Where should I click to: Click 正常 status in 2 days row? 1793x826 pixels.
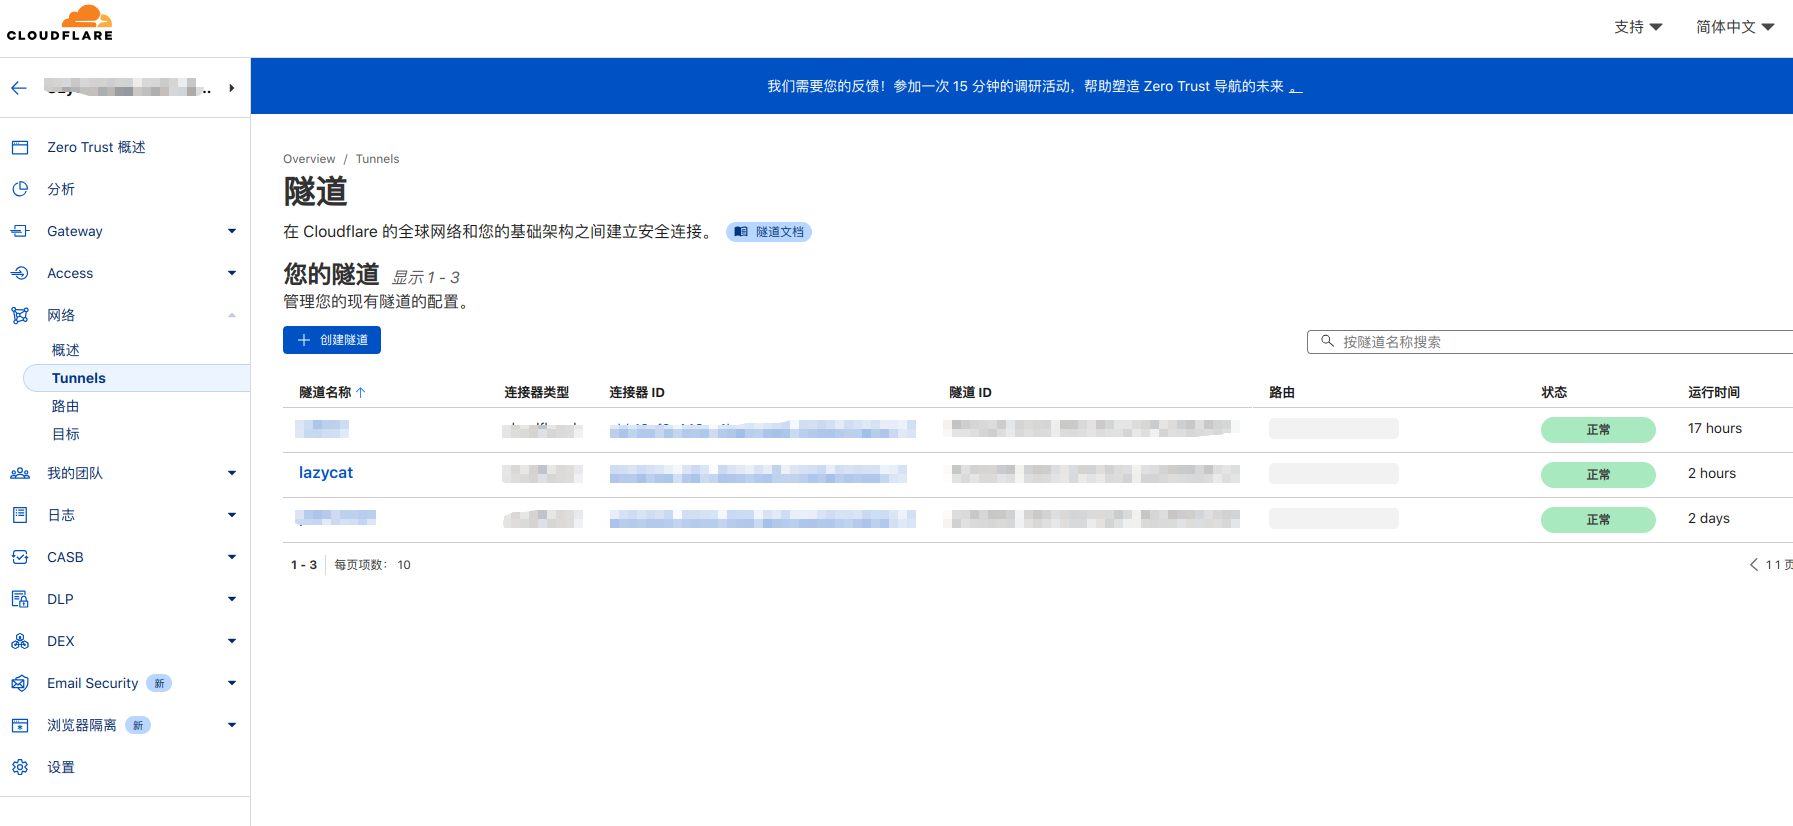1598,520
